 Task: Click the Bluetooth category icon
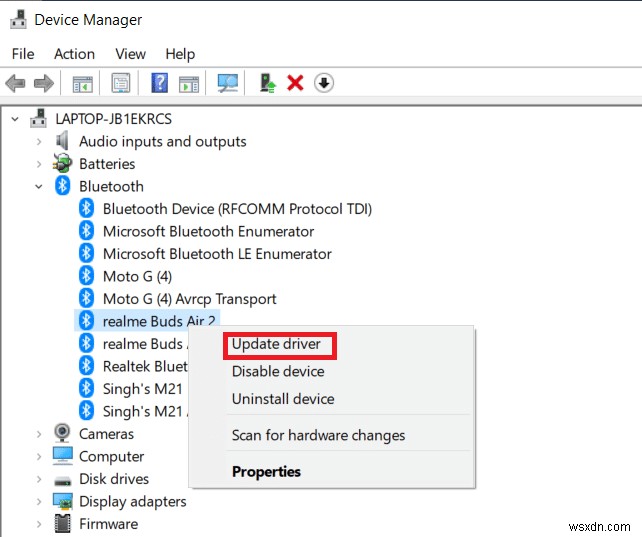click(x=63, y=186)
